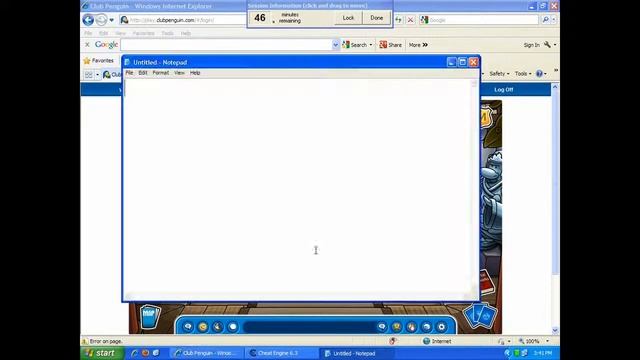Open Notepad File menu
The width and height of the screenshot is (640, 360).
[129, 73]
